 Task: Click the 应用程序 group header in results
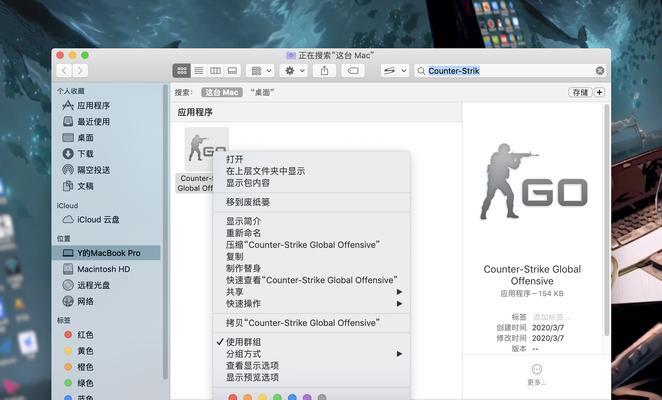tap(195, 112)
